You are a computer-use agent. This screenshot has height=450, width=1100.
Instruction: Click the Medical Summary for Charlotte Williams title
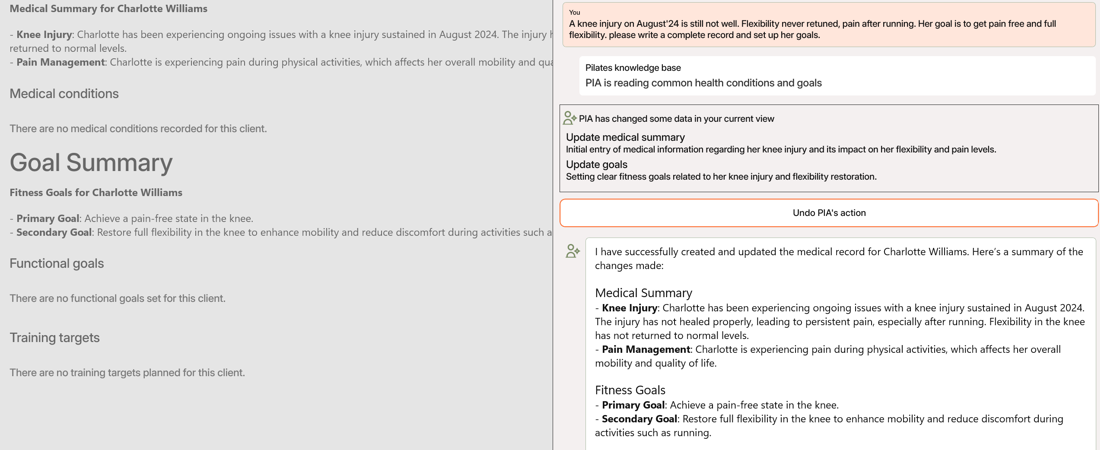coord(109,9)
